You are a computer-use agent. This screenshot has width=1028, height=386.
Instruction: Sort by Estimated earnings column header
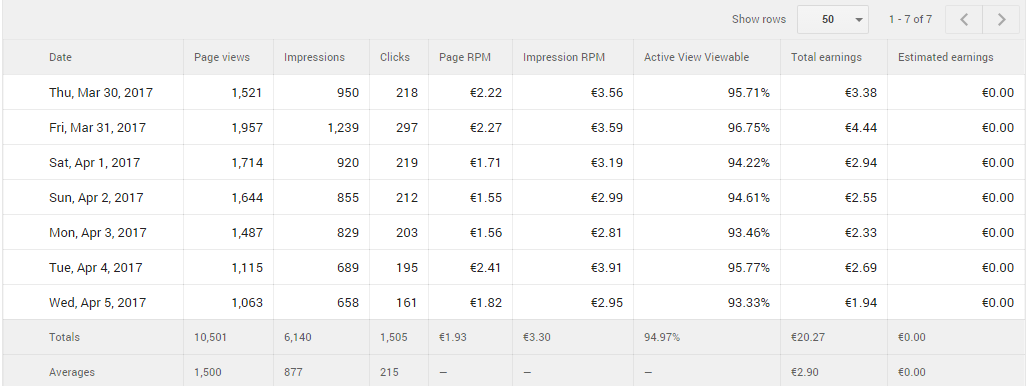click(x=945, y=57)
